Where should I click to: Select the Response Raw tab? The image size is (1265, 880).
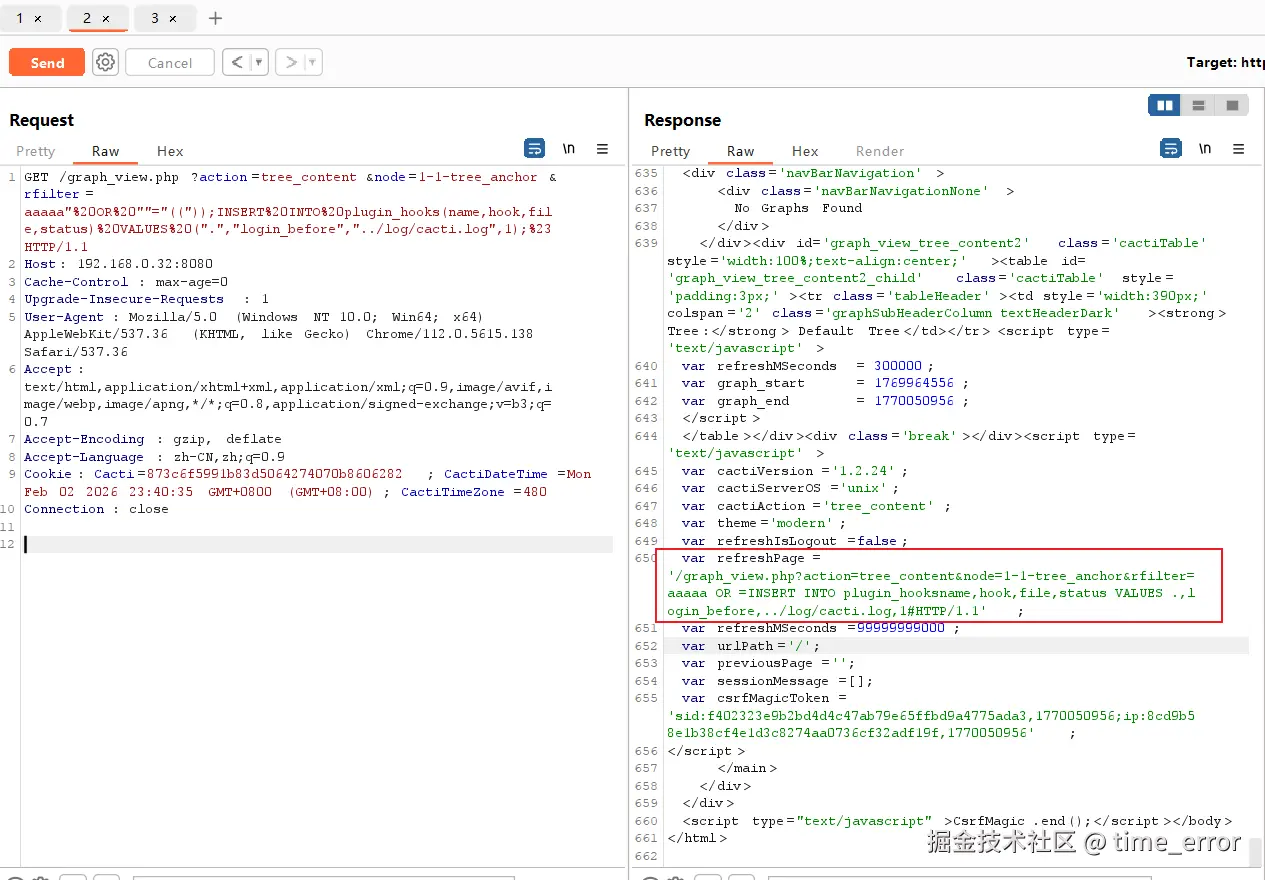coord(741,151)
